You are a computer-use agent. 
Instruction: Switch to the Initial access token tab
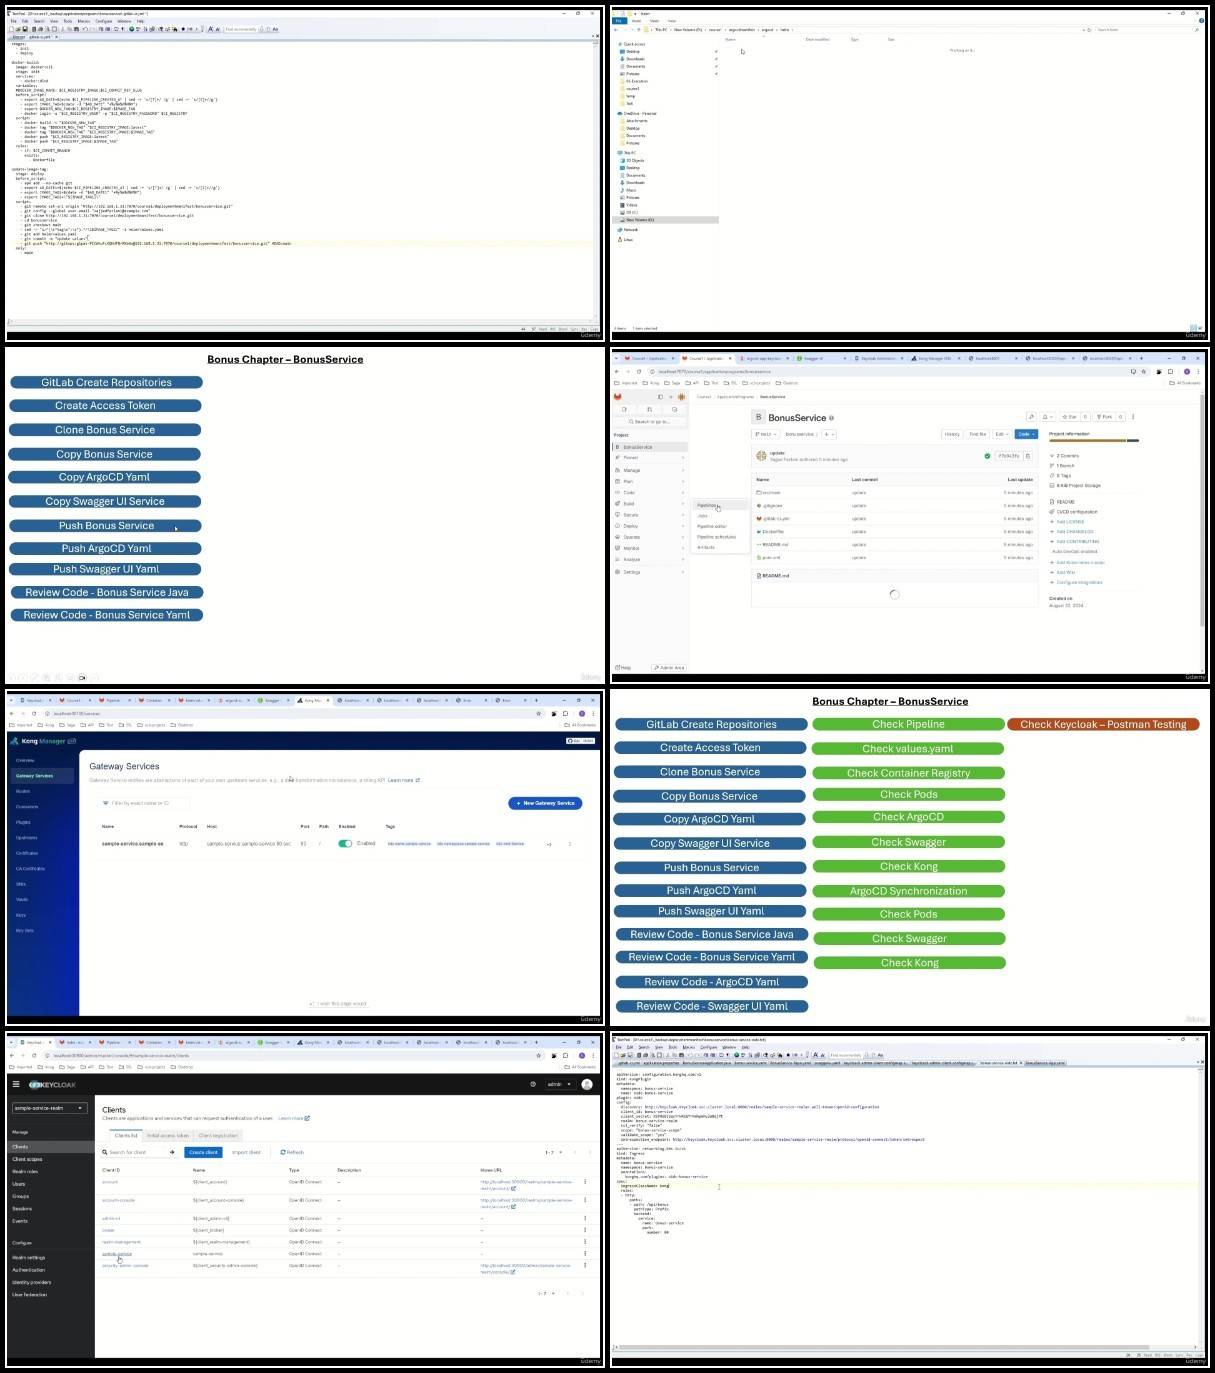[x=168, y=1136]
